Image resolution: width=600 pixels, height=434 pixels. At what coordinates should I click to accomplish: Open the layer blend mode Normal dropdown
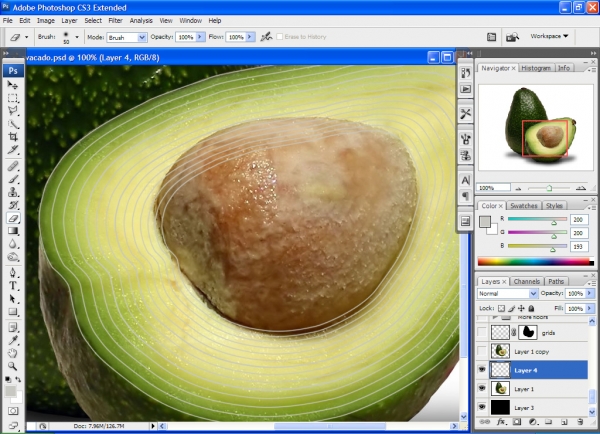tap(507, 294)
